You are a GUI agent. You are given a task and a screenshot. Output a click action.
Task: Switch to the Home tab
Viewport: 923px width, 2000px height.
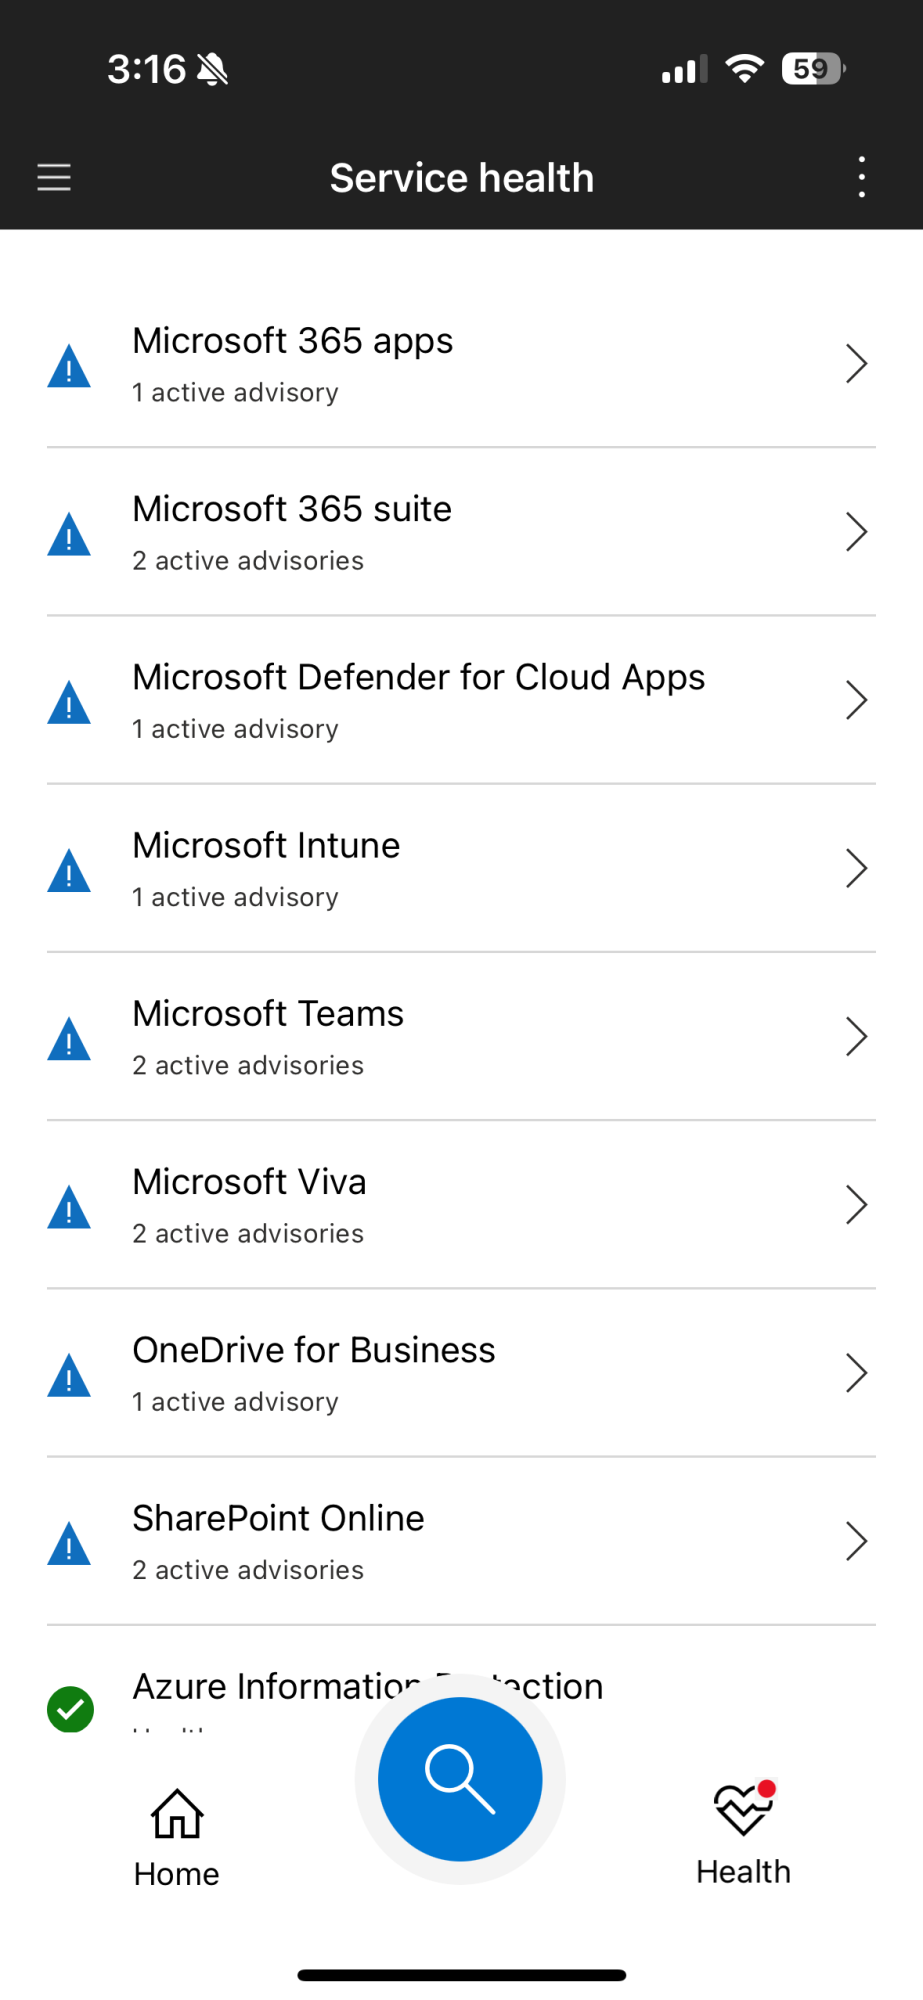pyautogui.click(x=177, y=1837)
